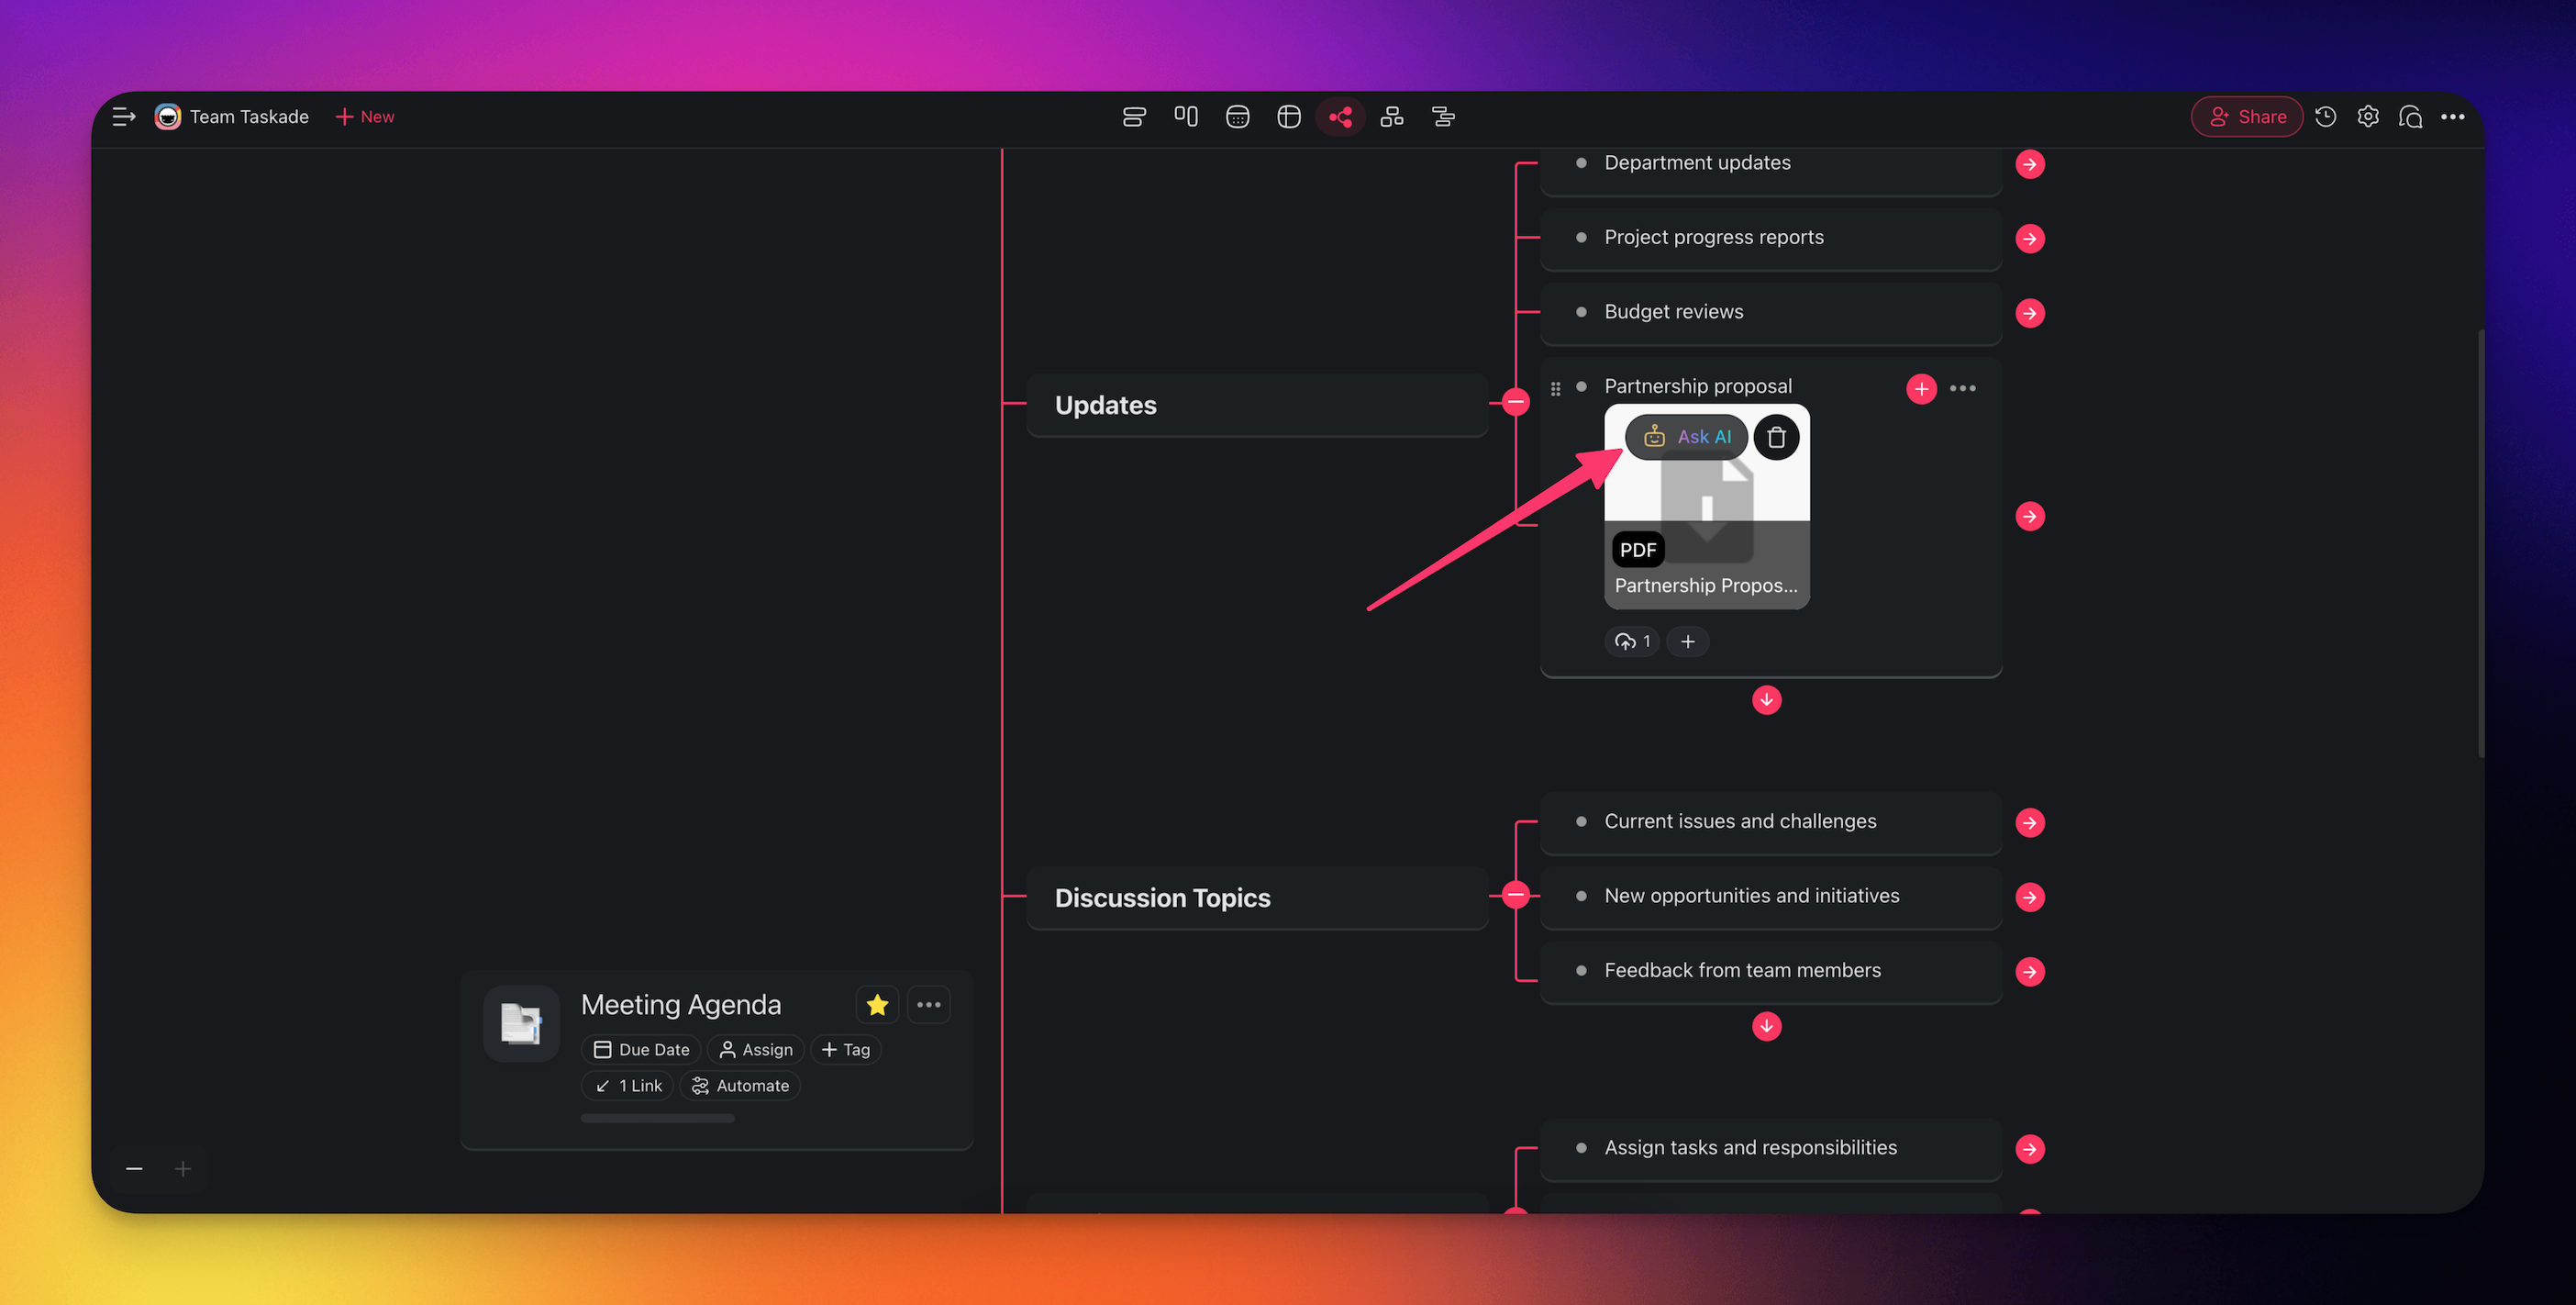Click the New project button
Screen dimensions: 2576x1305
pos(365,117)
